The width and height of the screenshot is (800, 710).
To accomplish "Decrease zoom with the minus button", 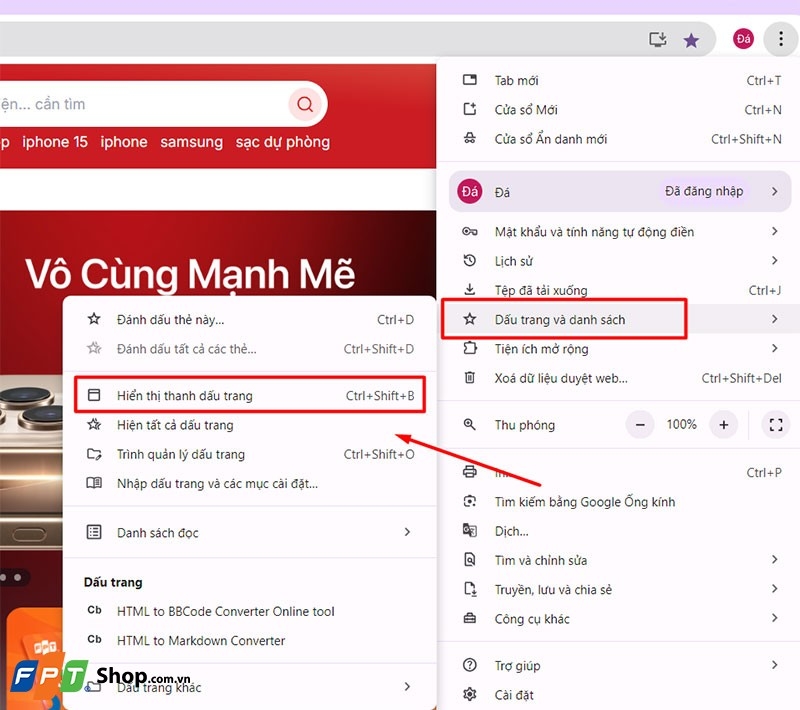I will click(640, 424).
